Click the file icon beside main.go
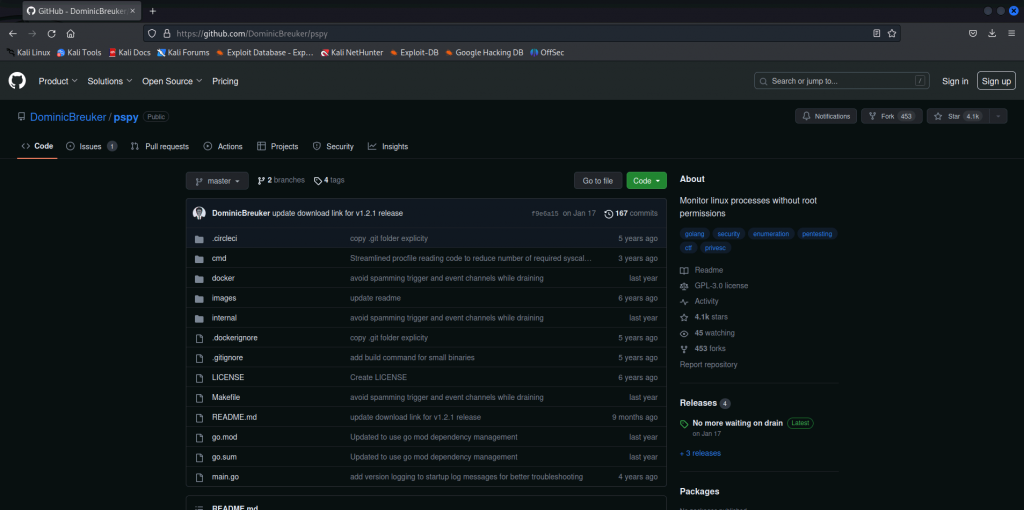 (x=199, y=477)
